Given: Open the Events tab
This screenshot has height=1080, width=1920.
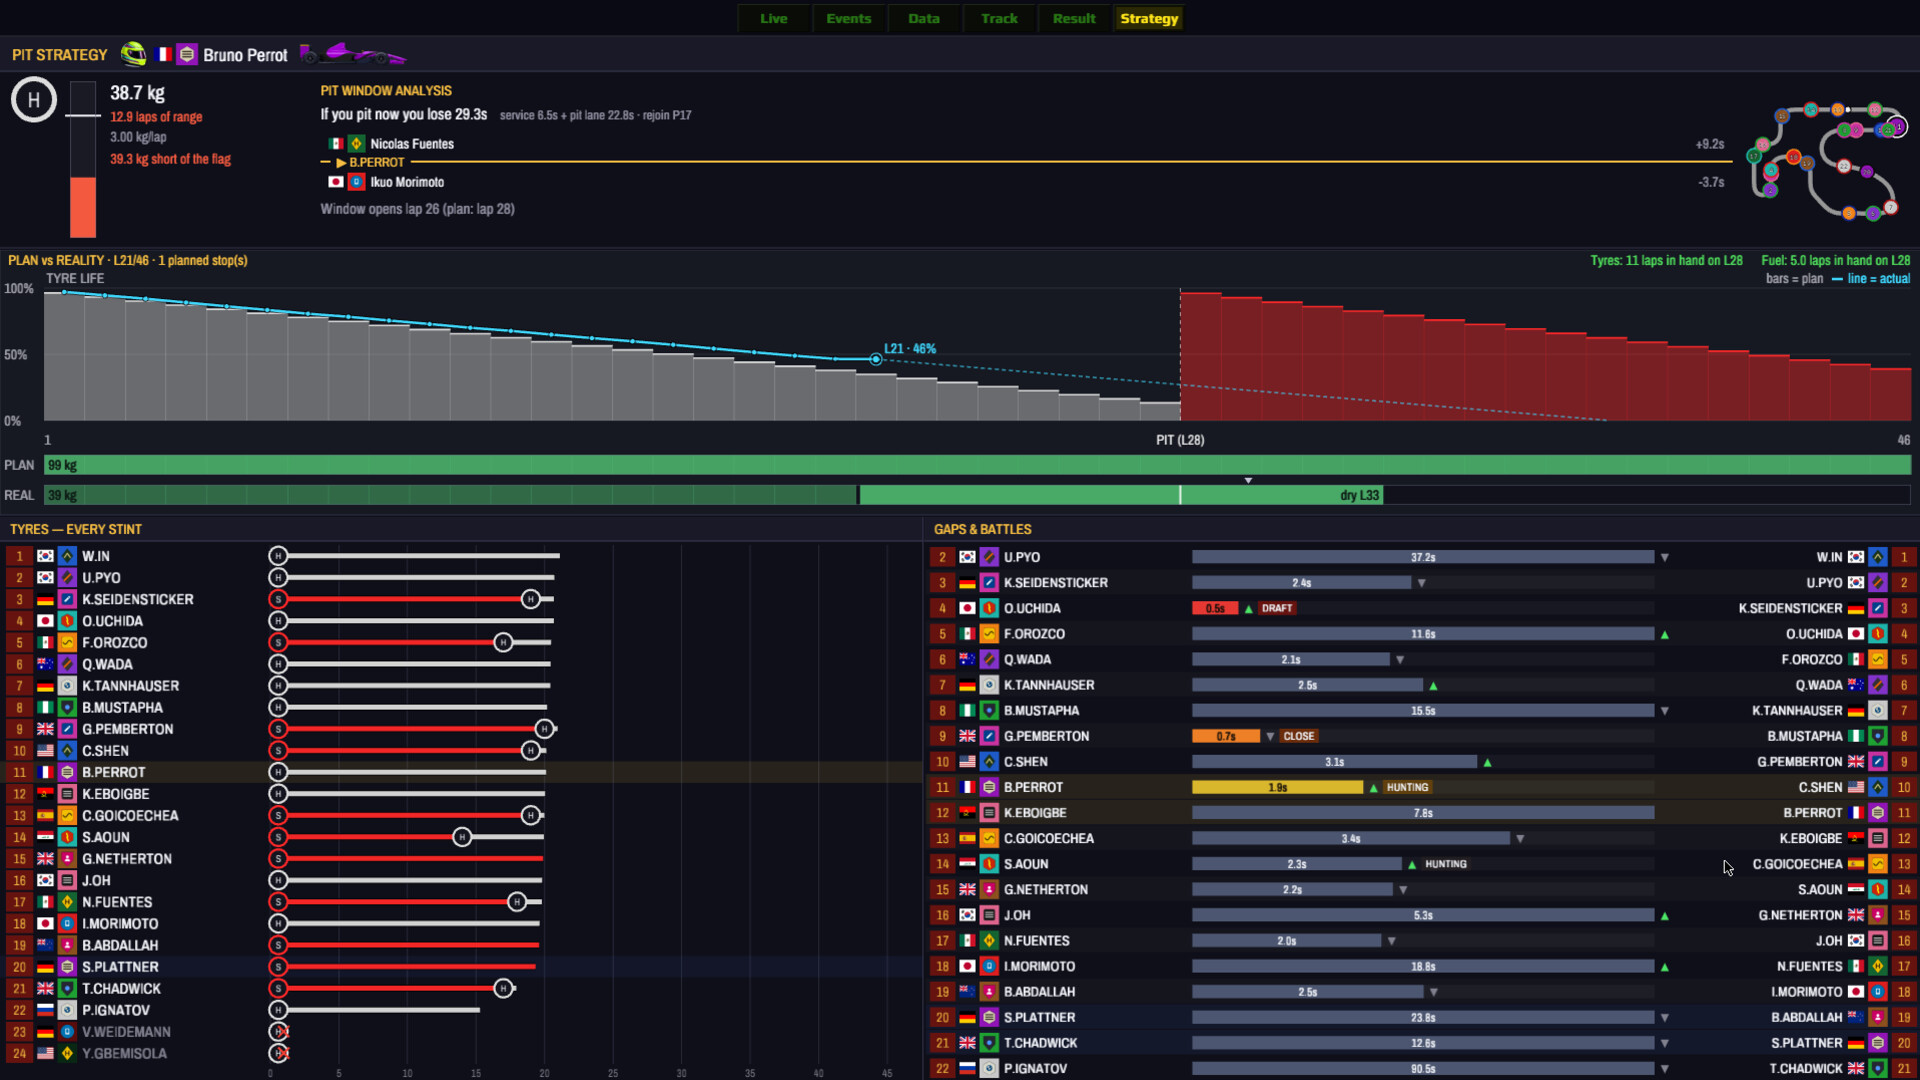Looking at the screenshot, I should pyautogui.click(x=848, y=18).
